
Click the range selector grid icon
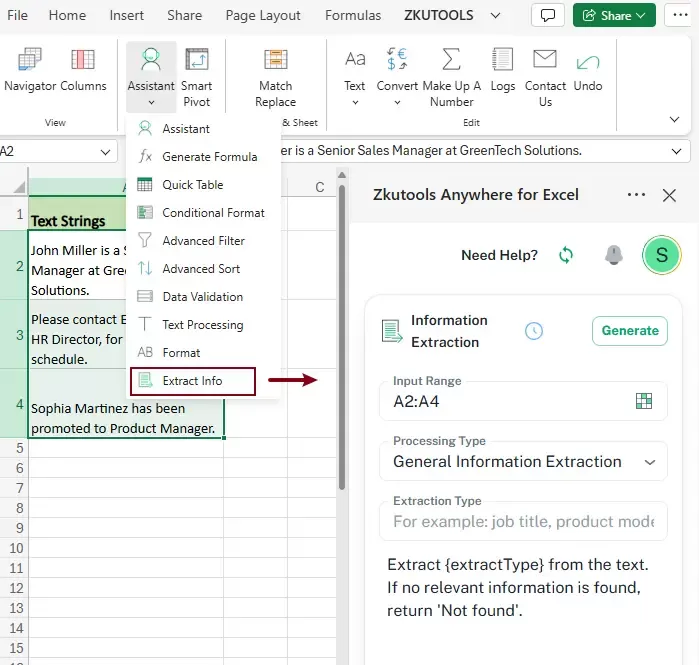[x=644, y=401]
